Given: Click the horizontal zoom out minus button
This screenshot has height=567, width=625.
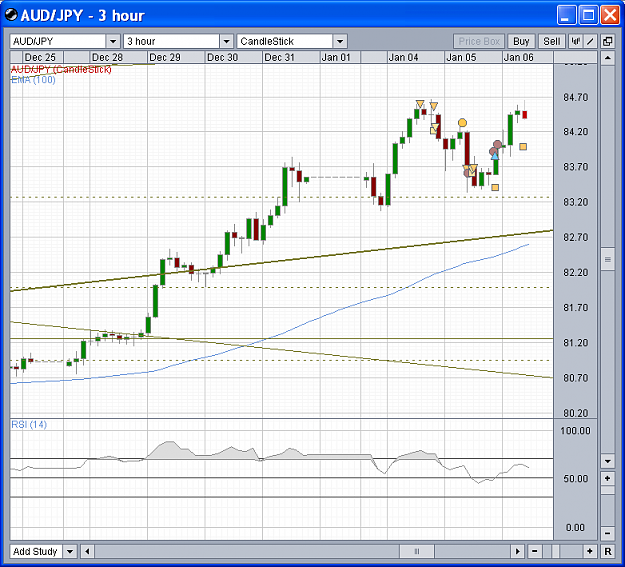Looking at the screenshot, I should pos(535,552).
